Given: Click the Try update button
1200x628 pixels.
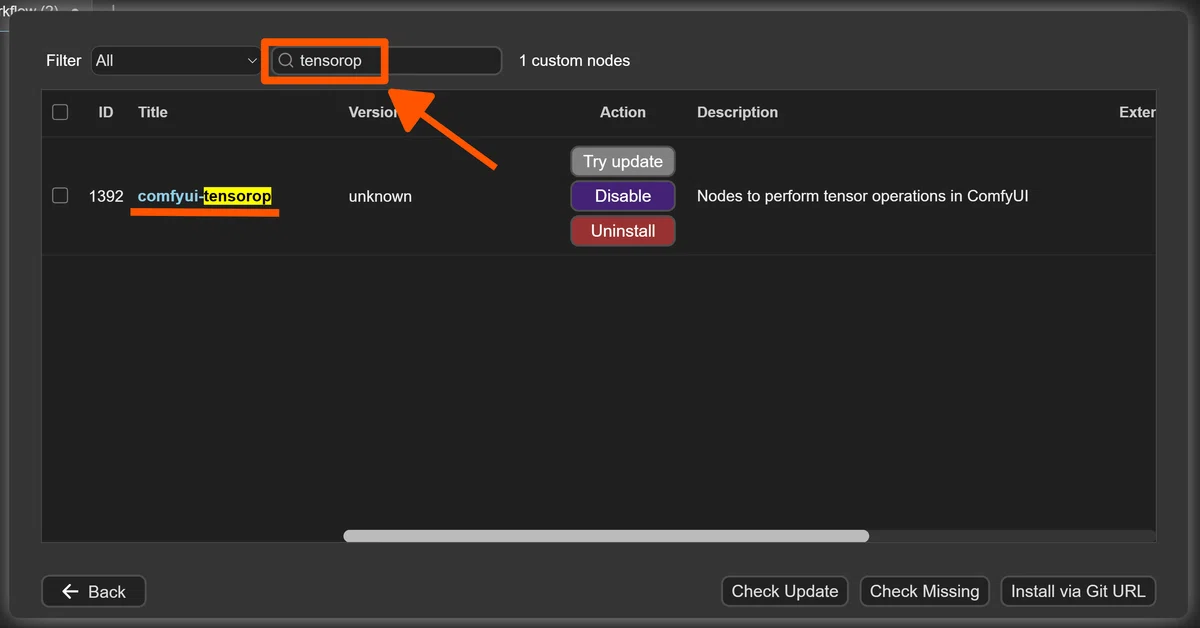Looking at the screenshot, I should tap(623, 161).
